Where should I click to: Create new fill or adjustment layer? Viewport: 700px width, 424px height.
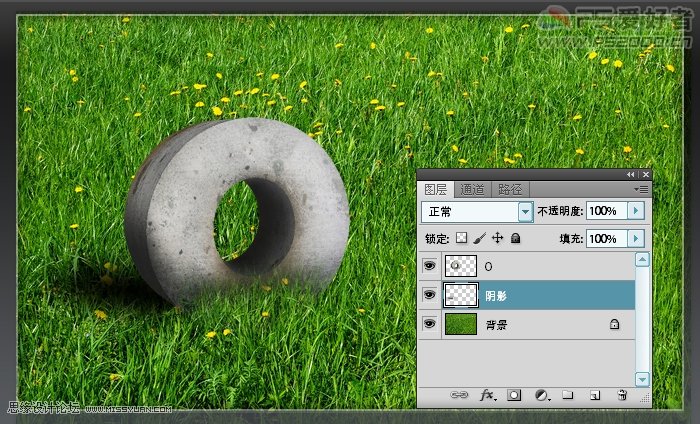[542, 395]
